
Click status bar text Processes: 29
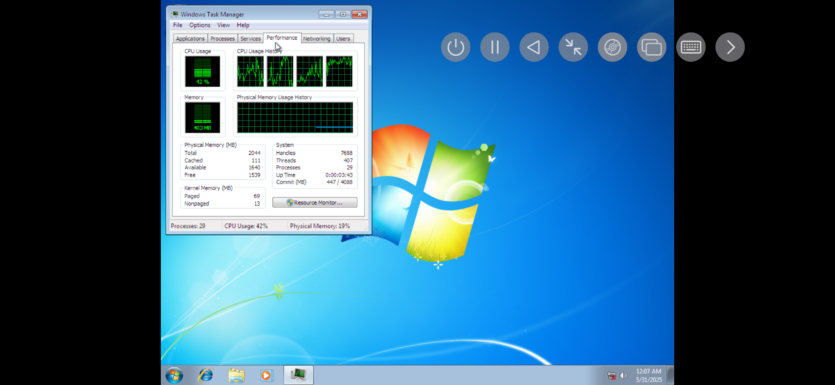coord(187,226)
